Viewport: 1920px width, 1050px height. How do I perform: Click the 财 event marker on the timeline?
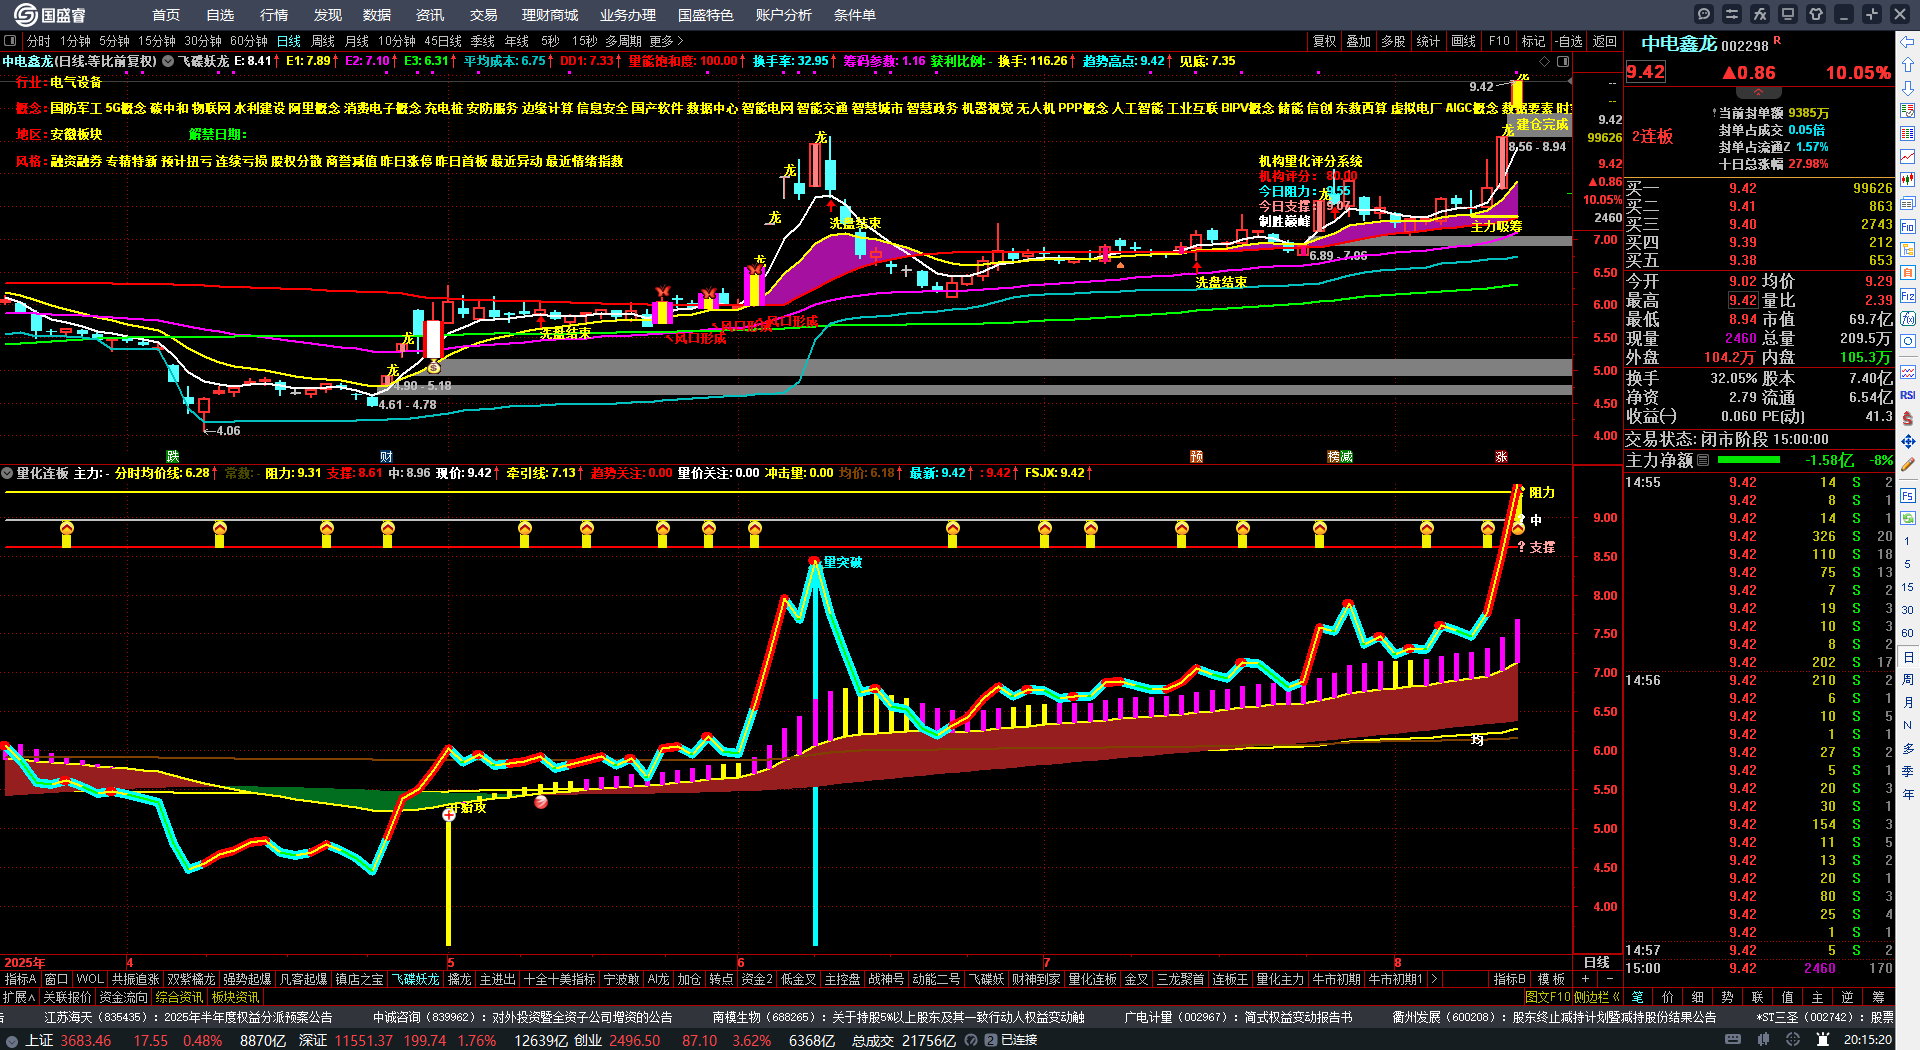click(x=386, y=456)
